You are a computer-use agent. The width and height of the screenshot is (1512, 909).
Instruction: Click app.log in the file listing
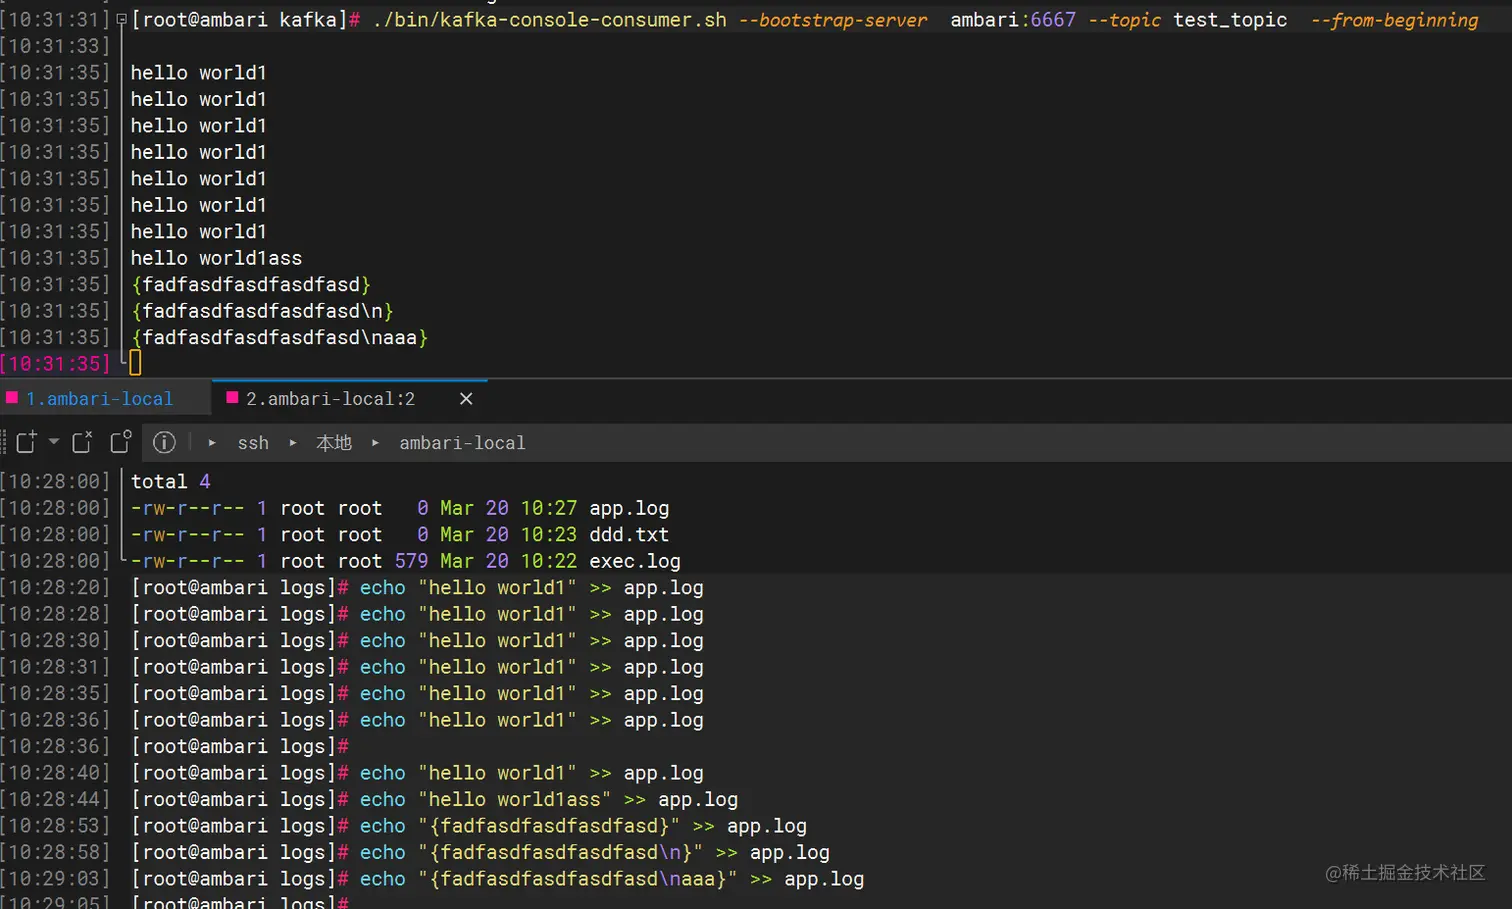(x=629, y=508)
